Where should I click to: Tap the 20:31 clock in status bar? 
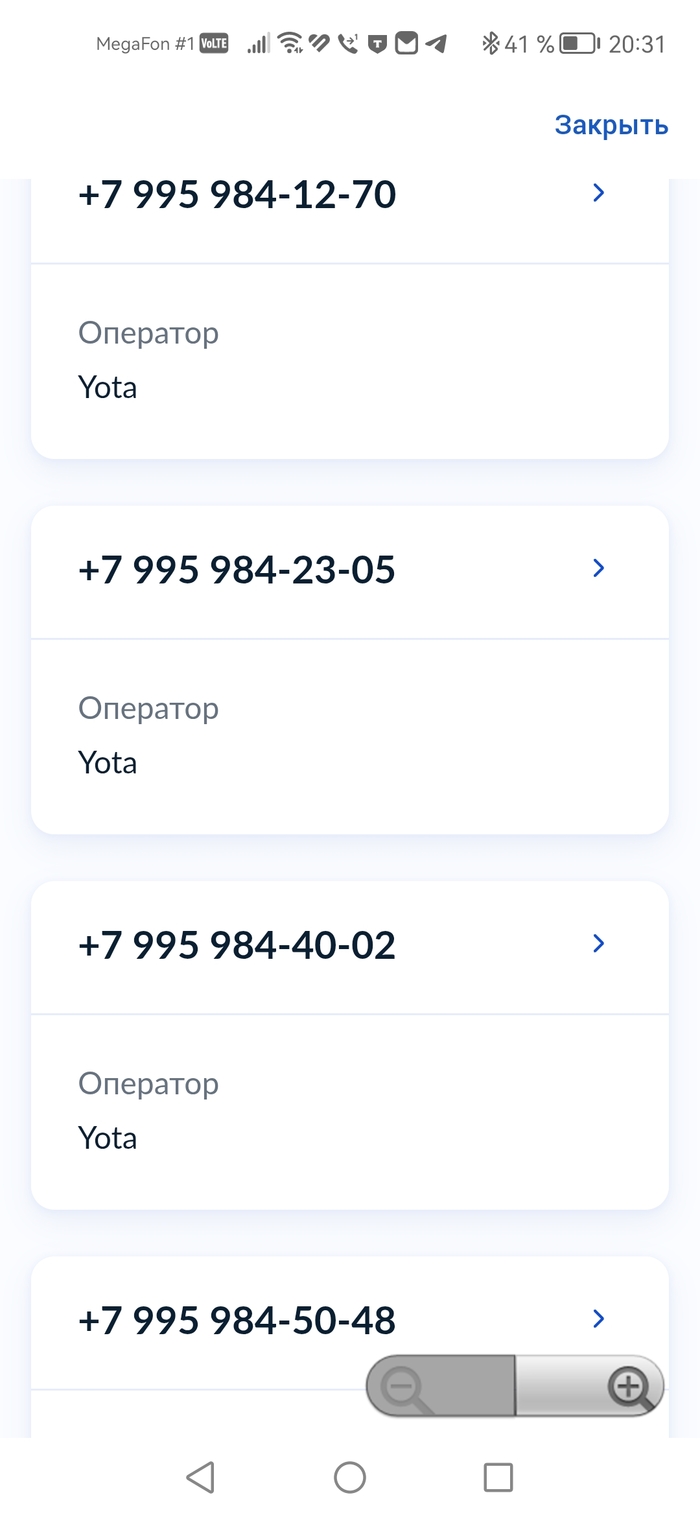(x=637, y=43)
